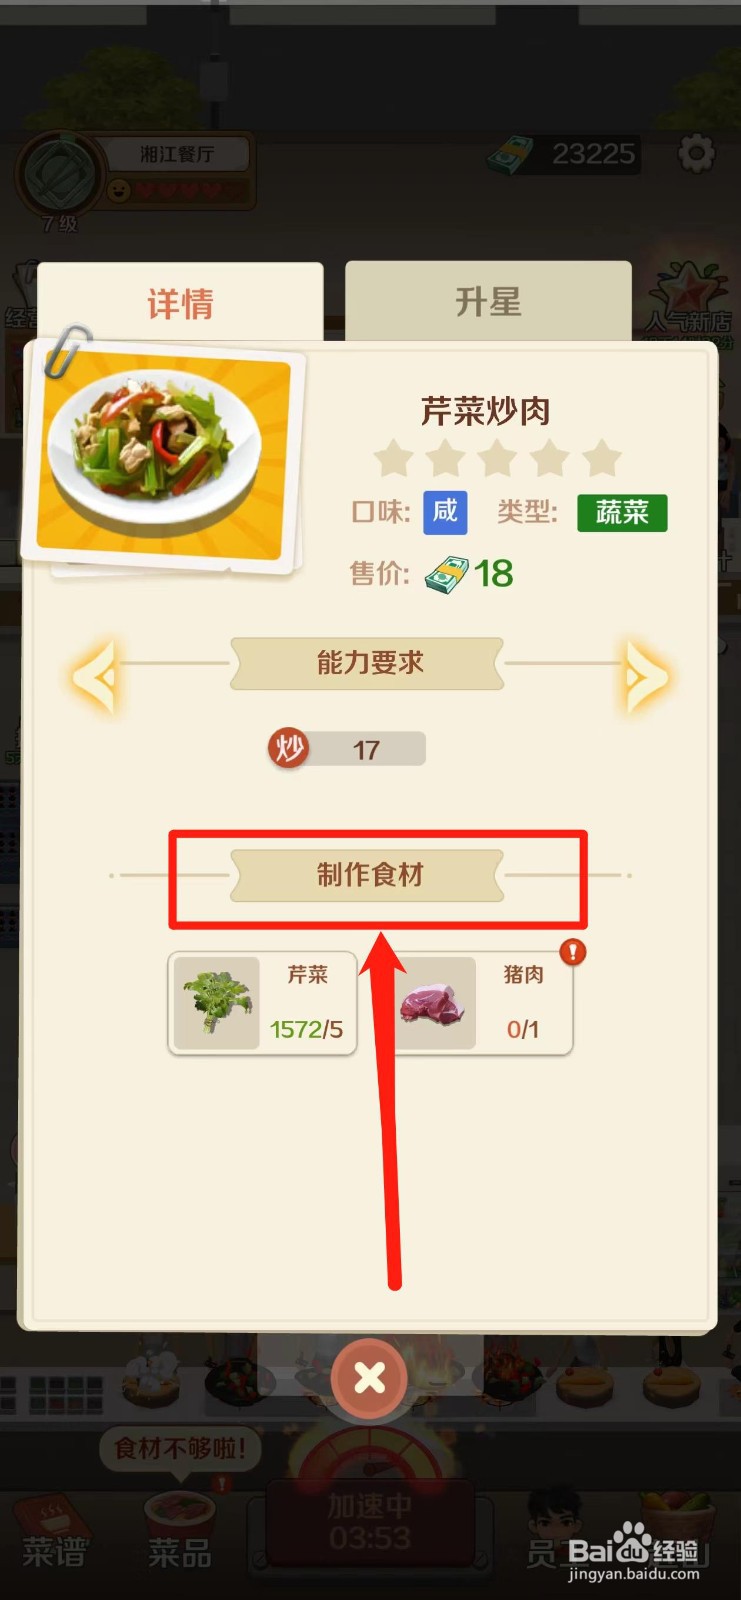Tap the cash icon beside price 18
This screenshot has width=741, height=1600.
(x=446, y=575)
